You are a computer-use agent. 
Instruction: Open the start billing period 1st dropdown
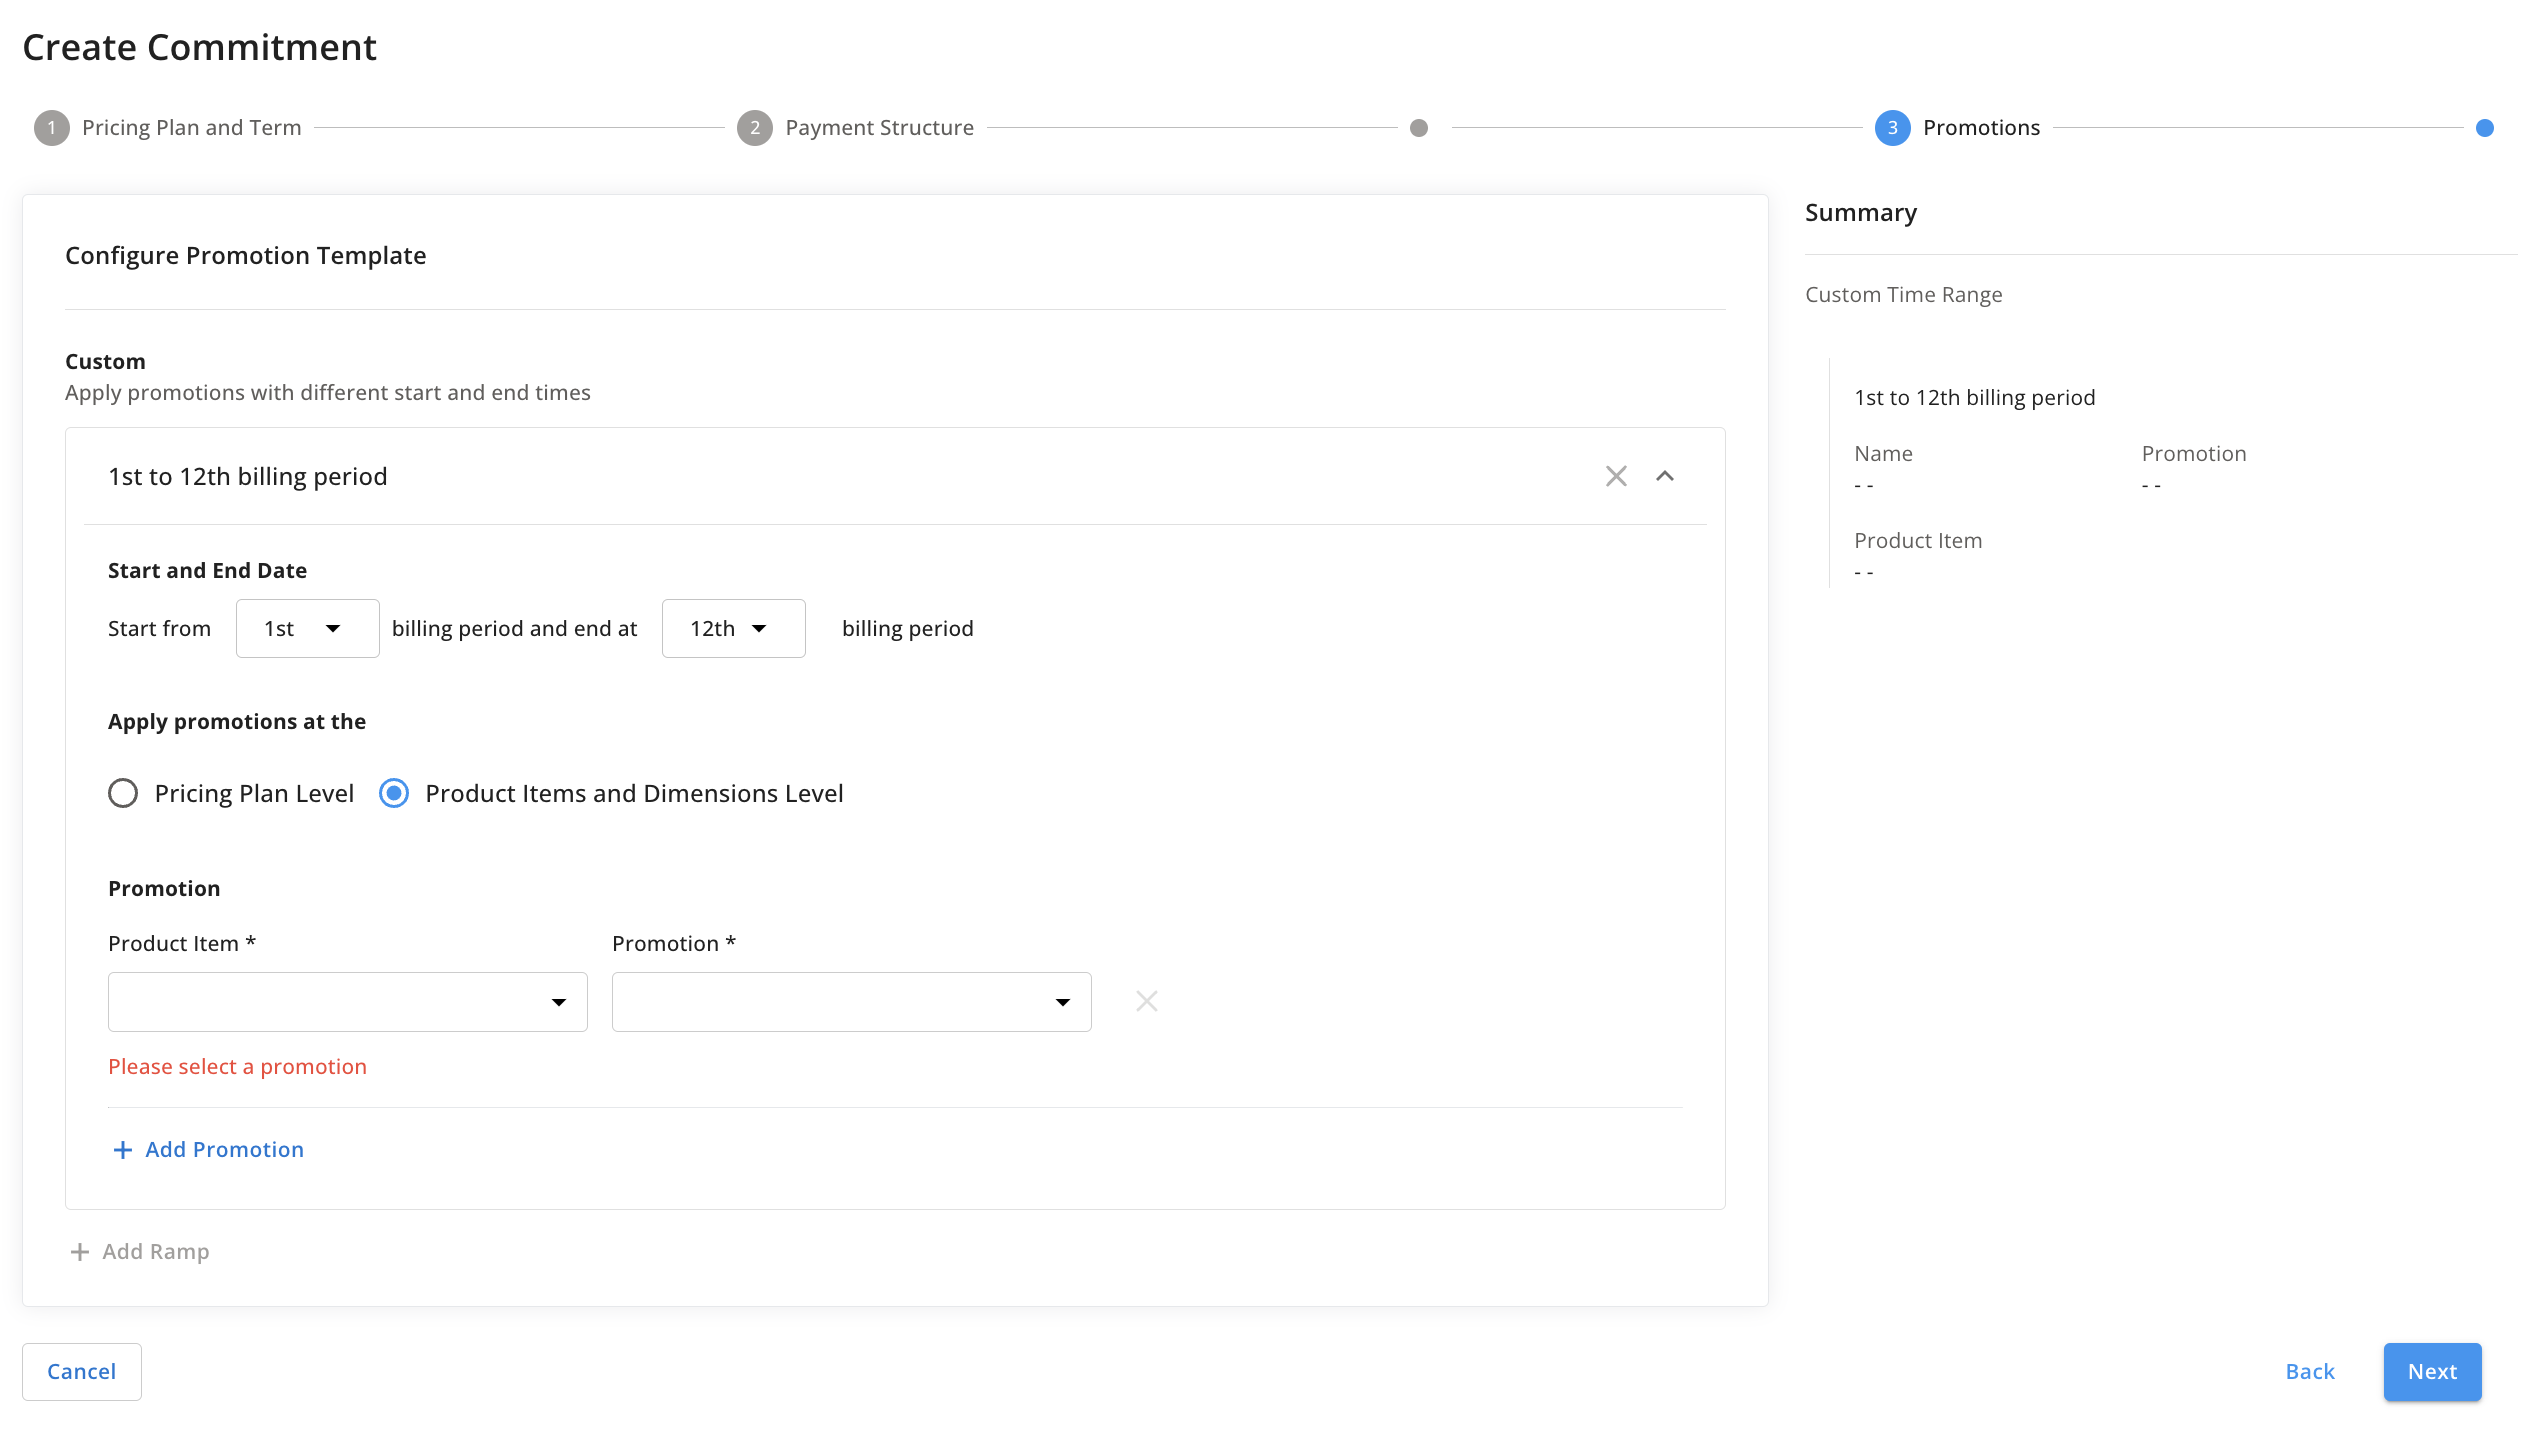click(x=307, y=629)
